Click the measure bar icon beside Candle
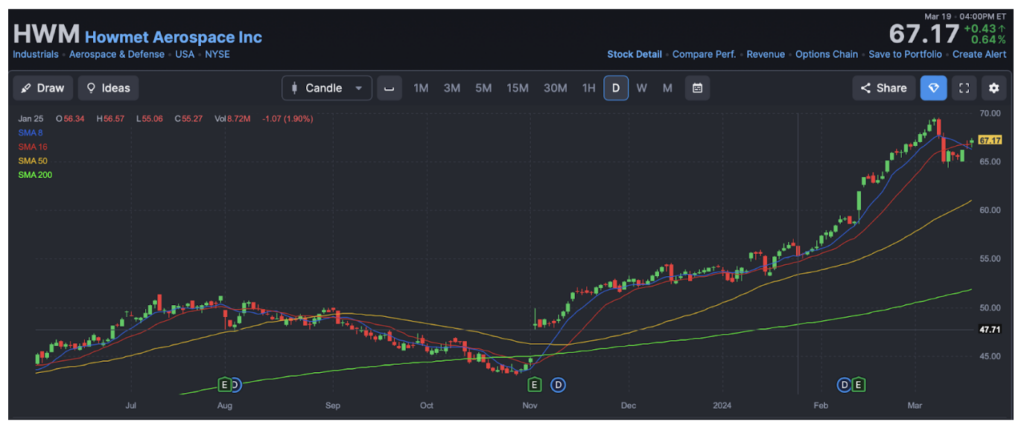Screen dimensions: 1024x425 coord(389,88)
